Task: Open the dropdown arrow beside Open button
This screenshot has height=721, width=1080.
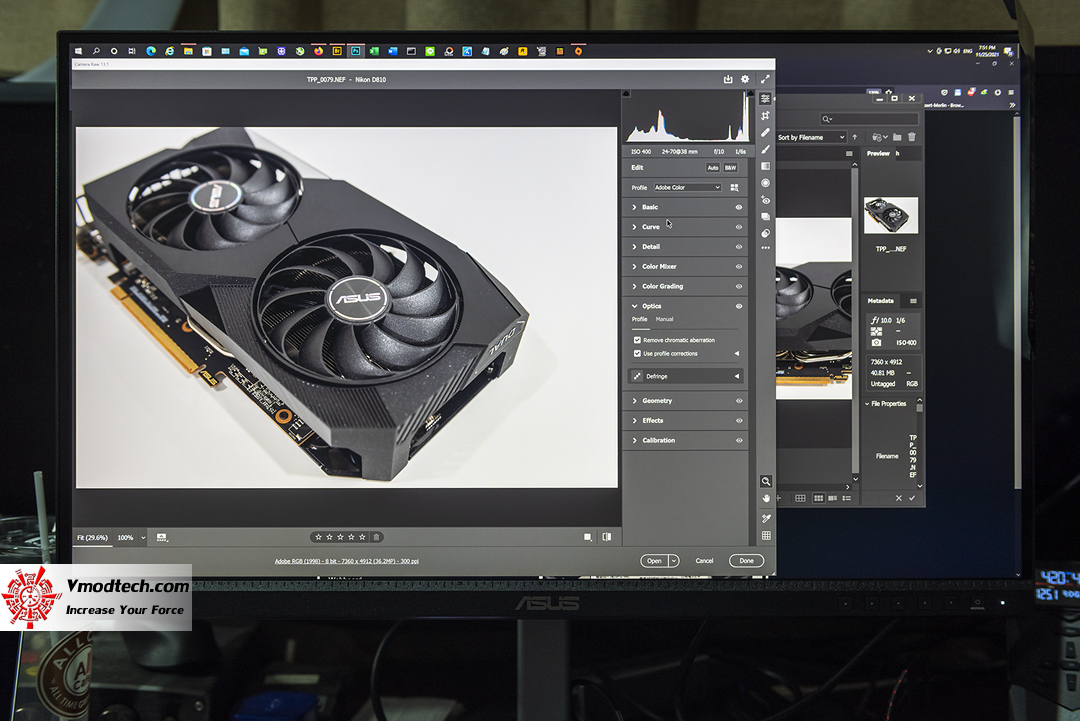Action: click(x=674, y=561)
